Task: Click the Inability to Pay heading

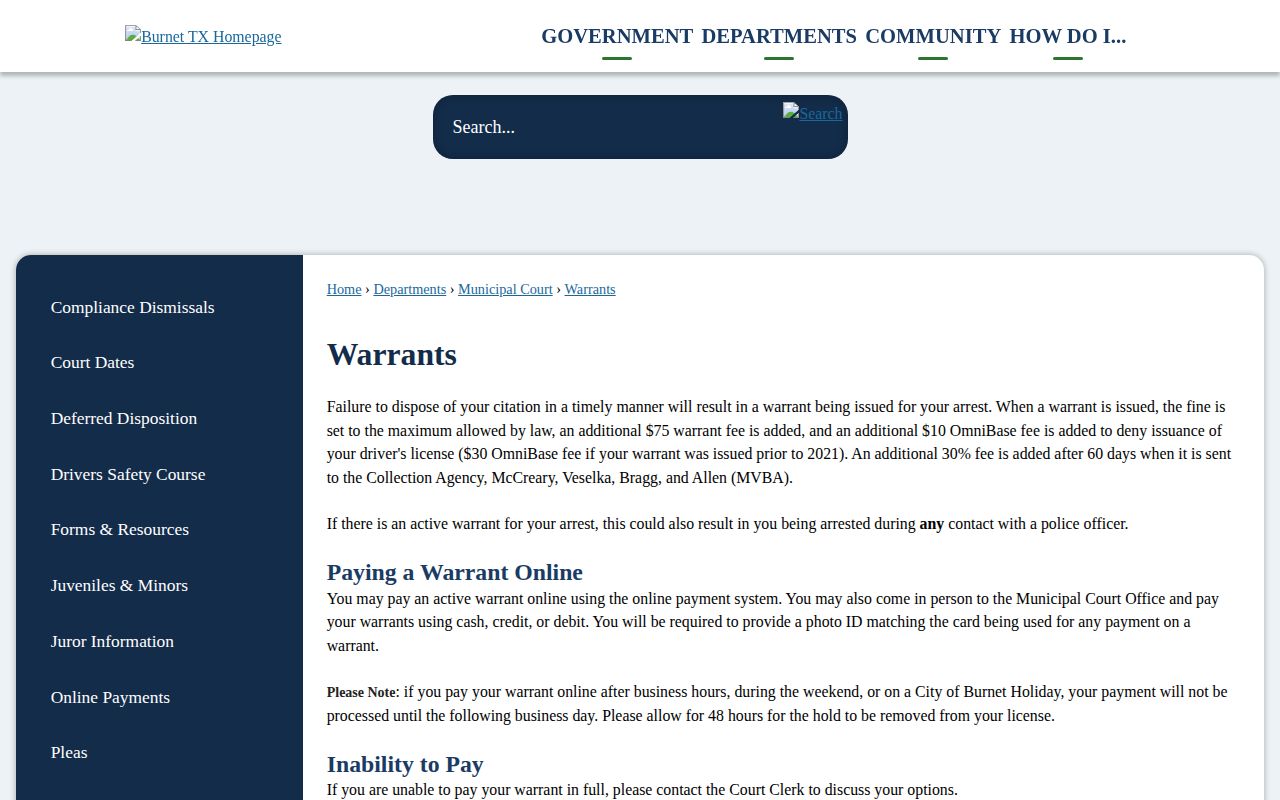Action: coord(405,764)
